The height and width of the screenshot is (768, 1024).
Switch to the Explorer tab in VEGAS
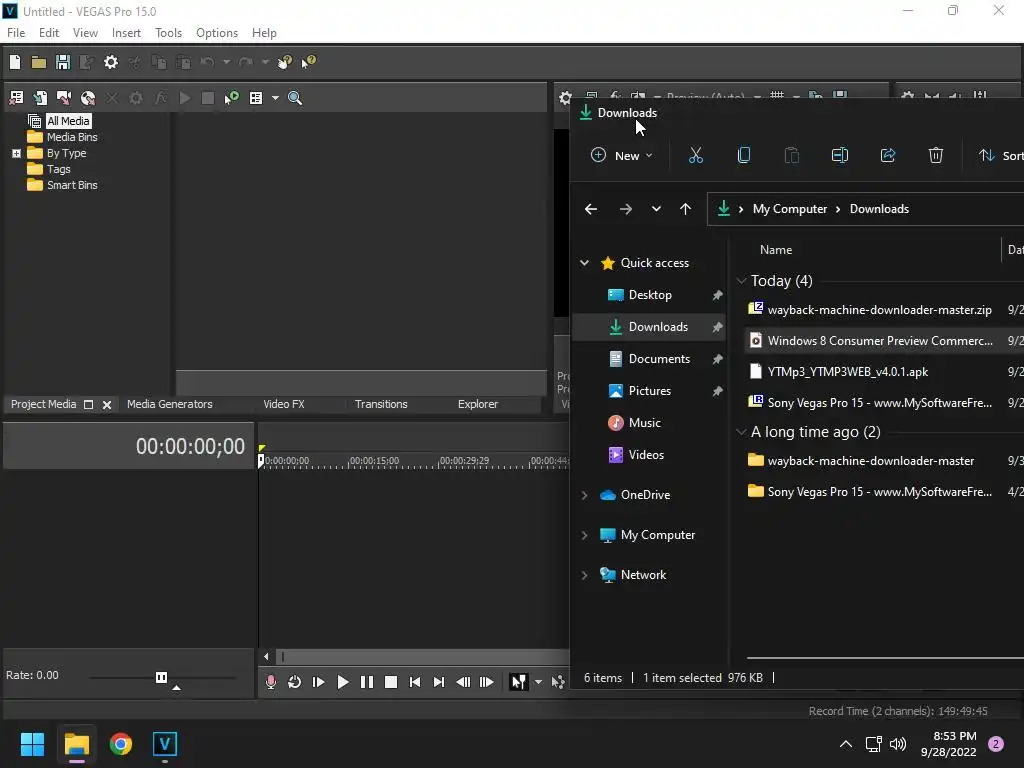[477, 404]
